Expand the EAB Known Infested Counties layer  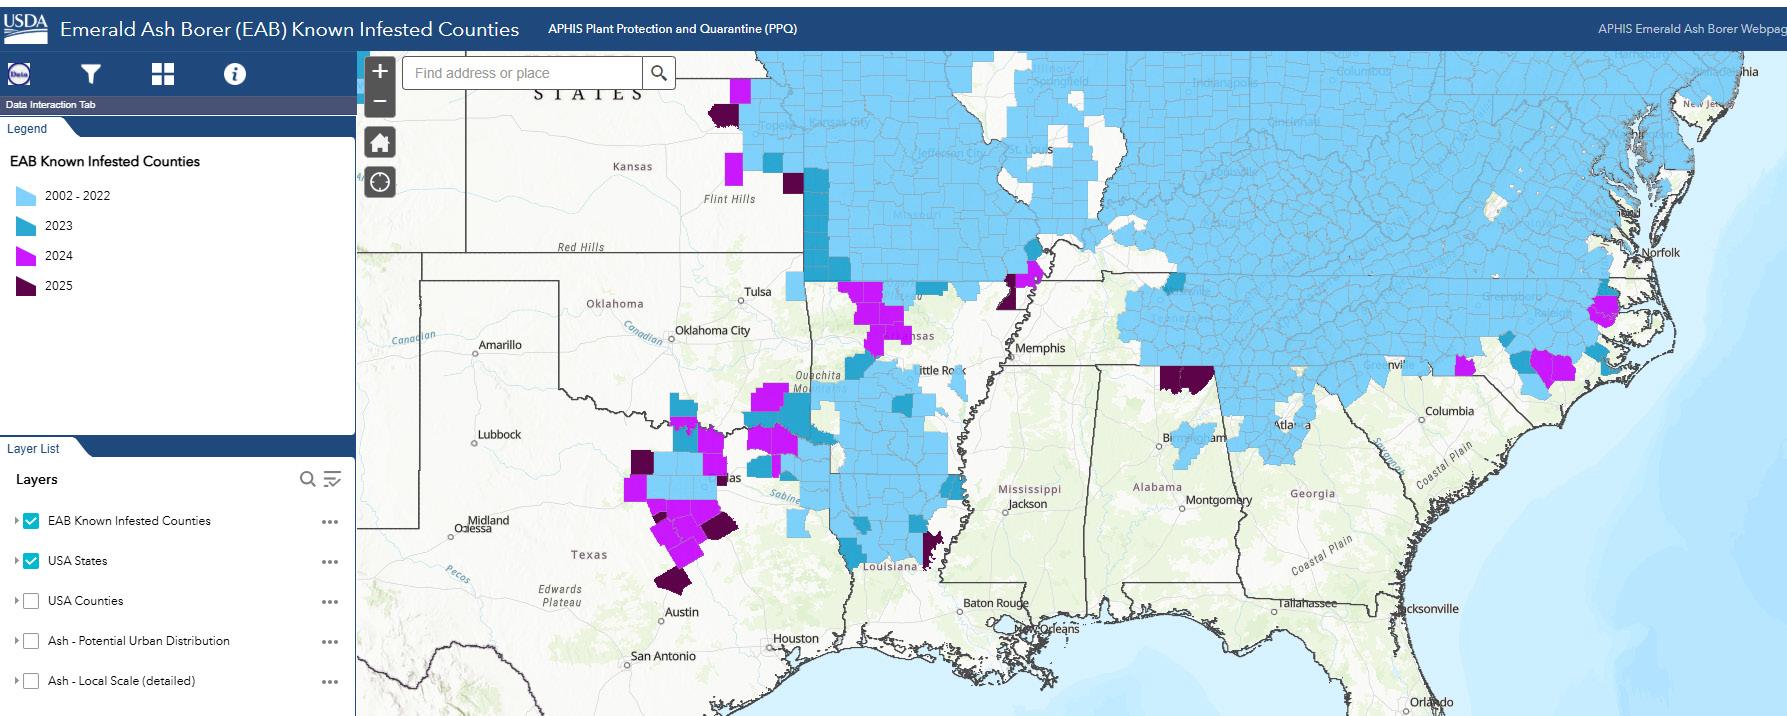[x=16, y=521]
